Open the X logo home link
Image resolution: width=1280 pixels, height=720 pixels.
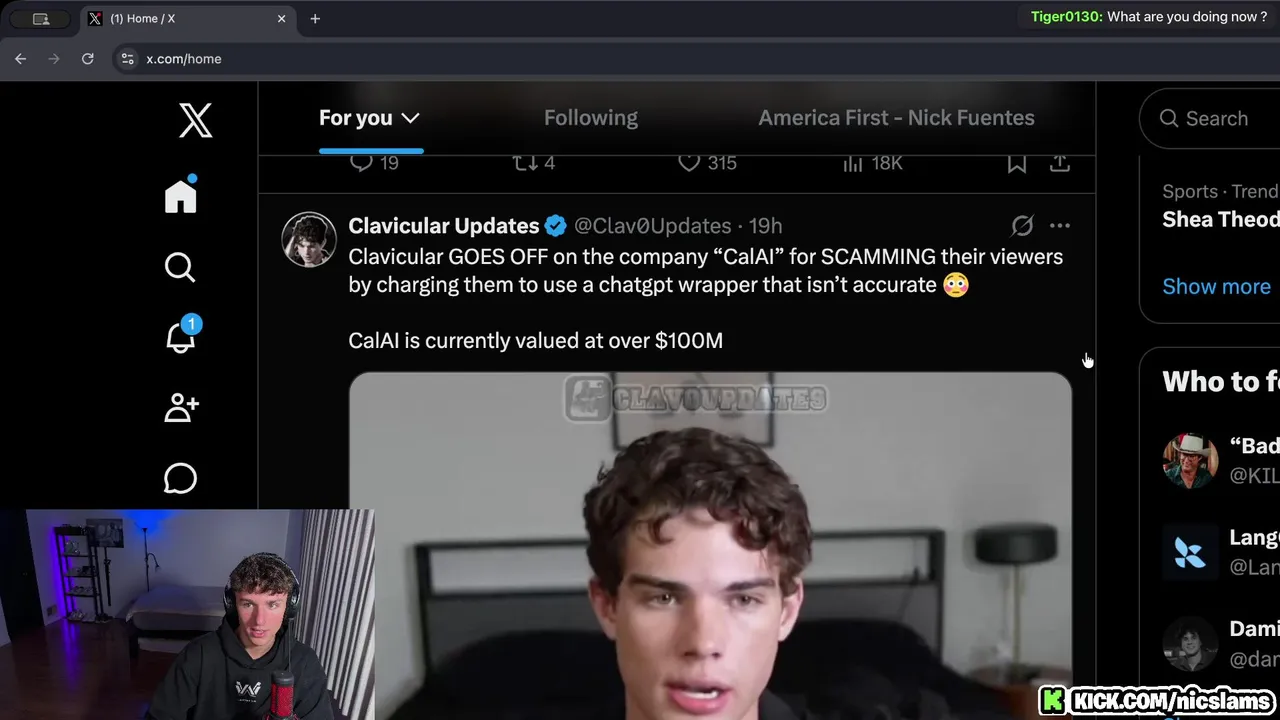coord(195,120)
